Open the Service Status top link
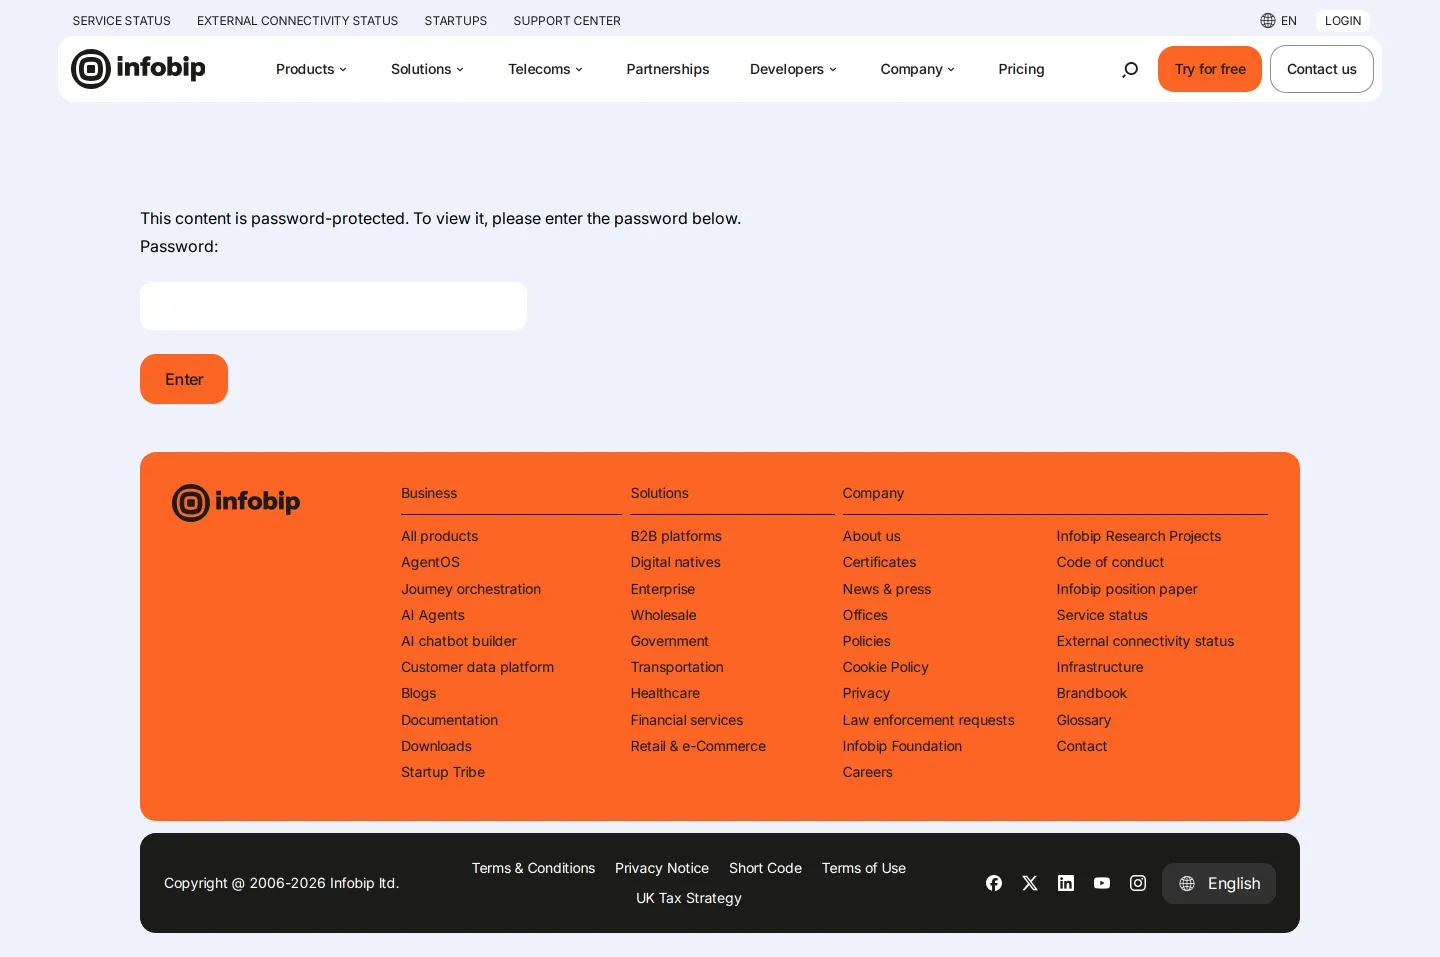The width and height of the screenshot is (1440, 957). tap(122, 21)
